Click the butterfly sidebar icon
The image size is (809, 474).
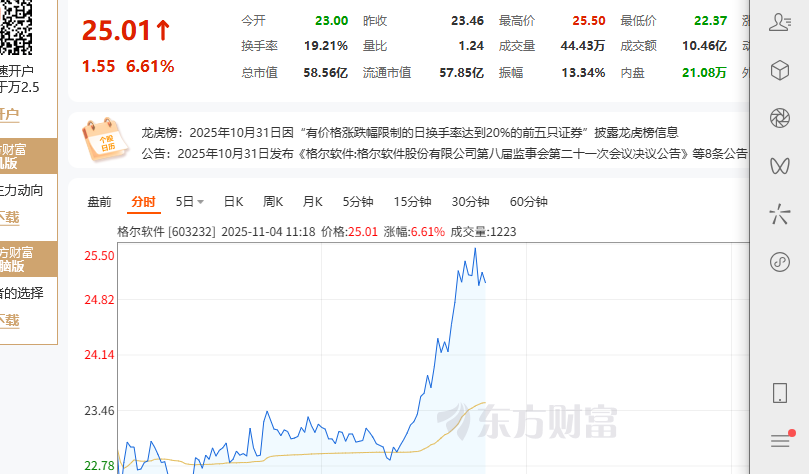[x=780, y=166]
